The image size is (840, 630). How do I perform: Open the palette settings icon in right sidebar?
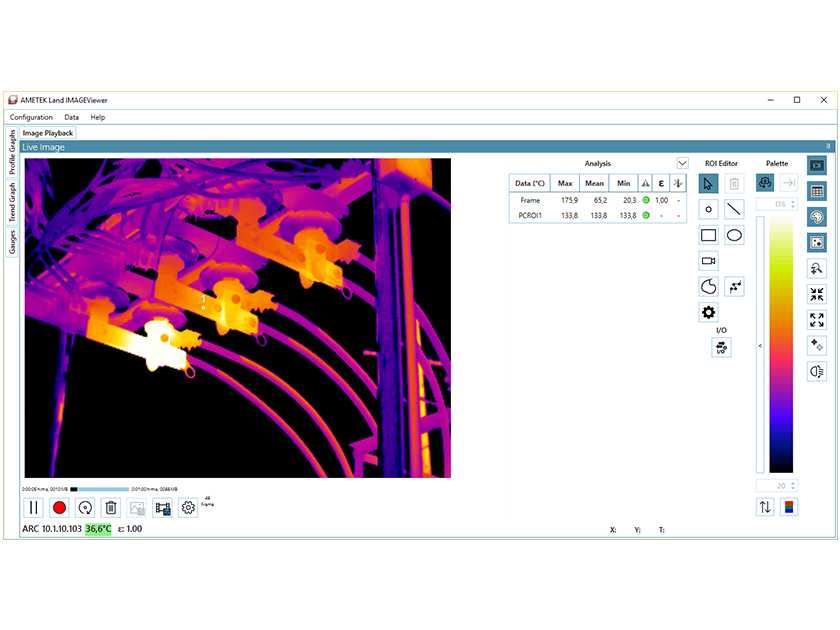pos(816,218)
